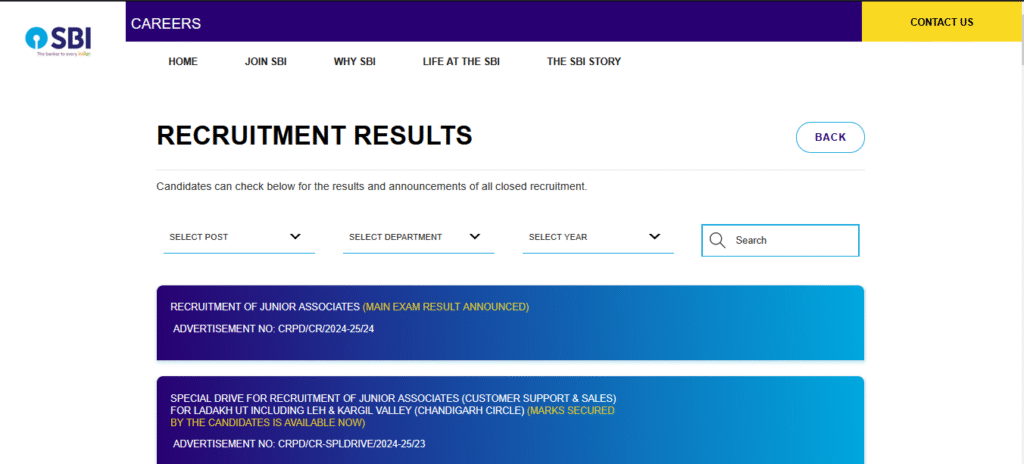Expand the SELECT YEAR dropdown

coord(598,237)
